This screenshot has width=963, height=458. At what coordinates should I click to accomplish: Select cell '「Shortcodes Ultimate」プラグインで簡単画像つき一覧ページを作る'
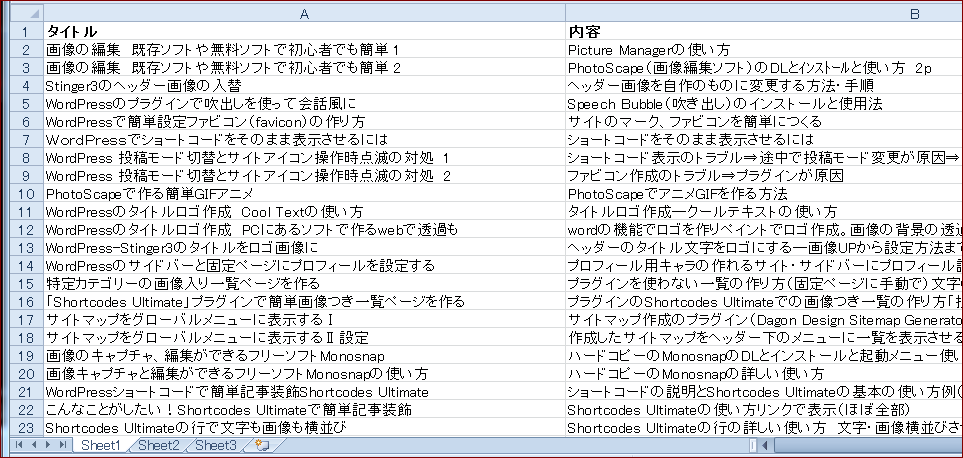tap(304, 301)
